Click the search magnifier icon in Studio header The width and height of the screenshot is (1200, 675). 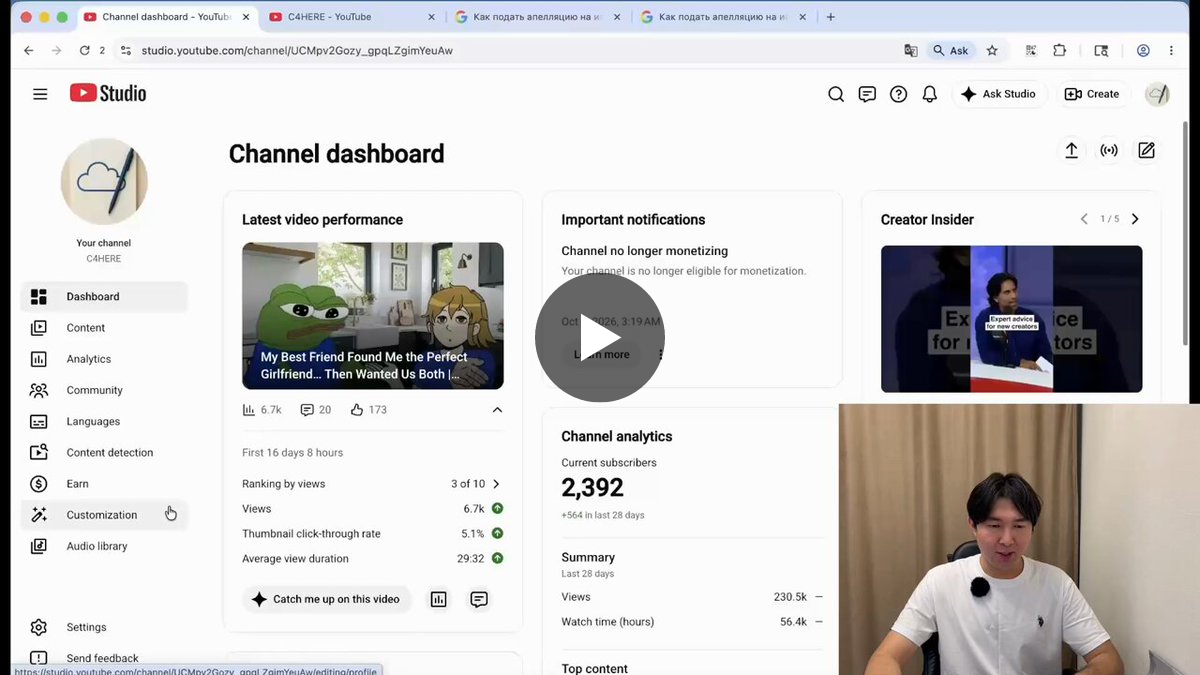[x=836, y=94]
